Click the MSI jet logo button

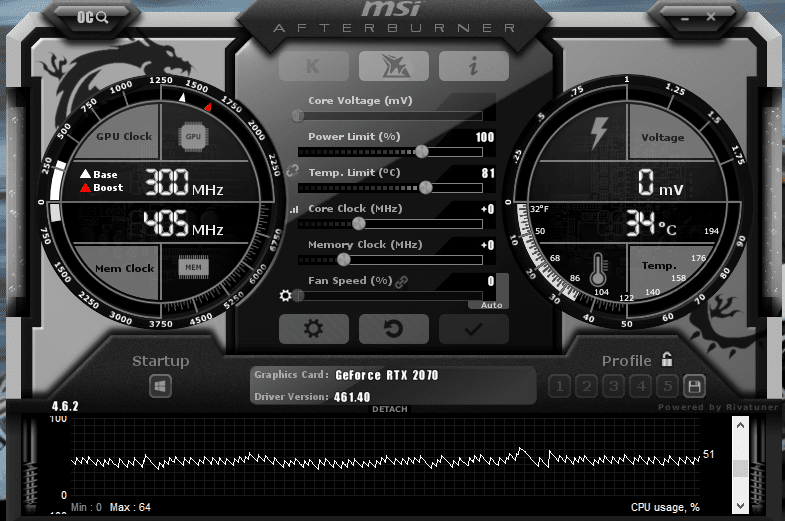click(394, 66)
